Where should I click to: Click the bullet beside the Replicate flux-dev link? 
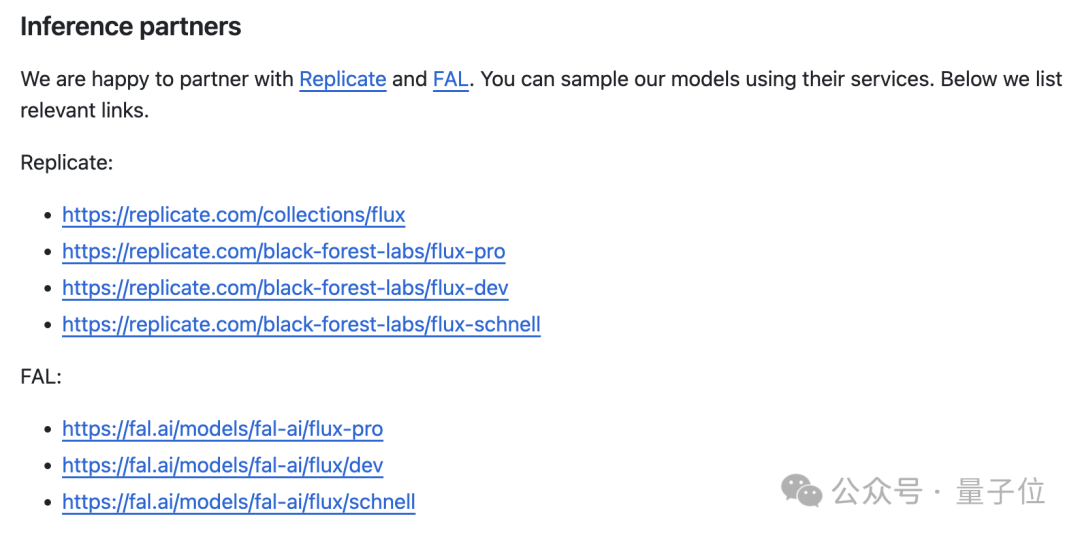click(48, 288)
